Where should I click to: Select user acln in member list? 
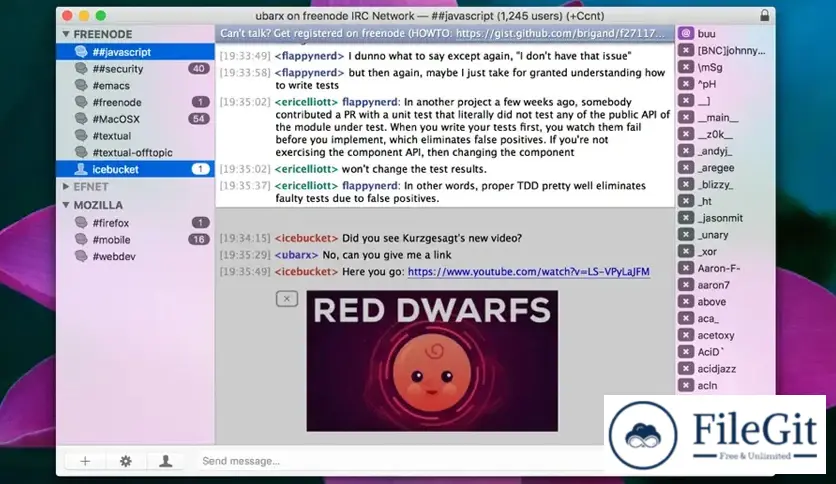725,385
